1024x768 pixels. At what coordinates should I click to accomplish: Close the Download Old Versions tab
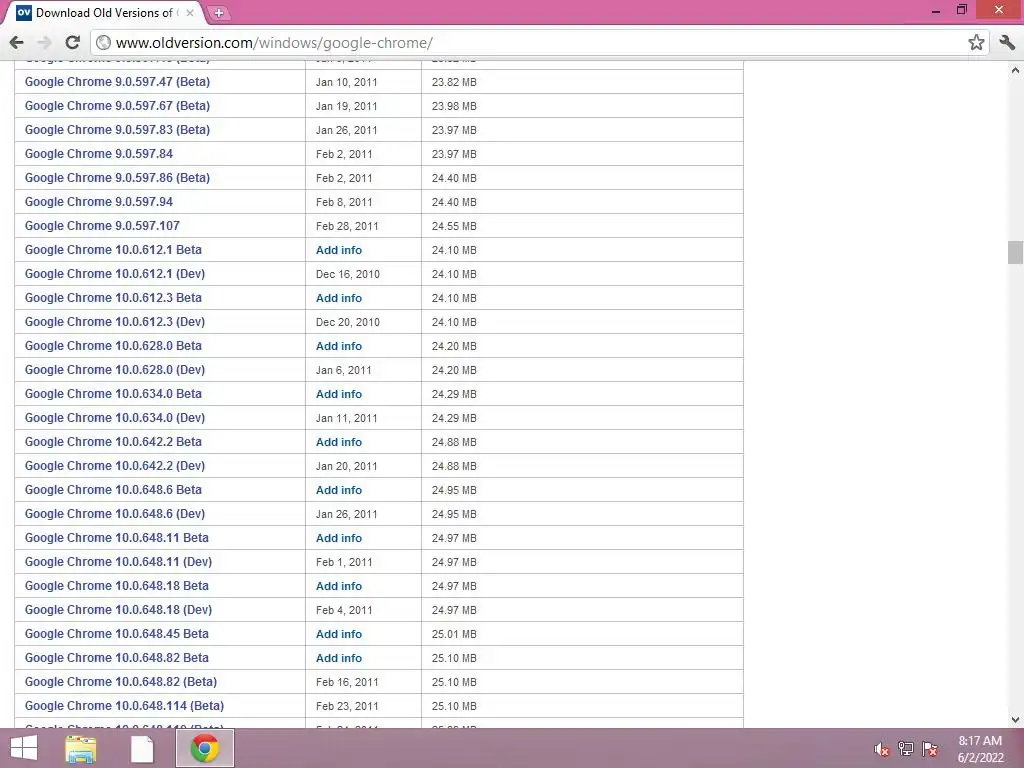click(x=190, y=13)
